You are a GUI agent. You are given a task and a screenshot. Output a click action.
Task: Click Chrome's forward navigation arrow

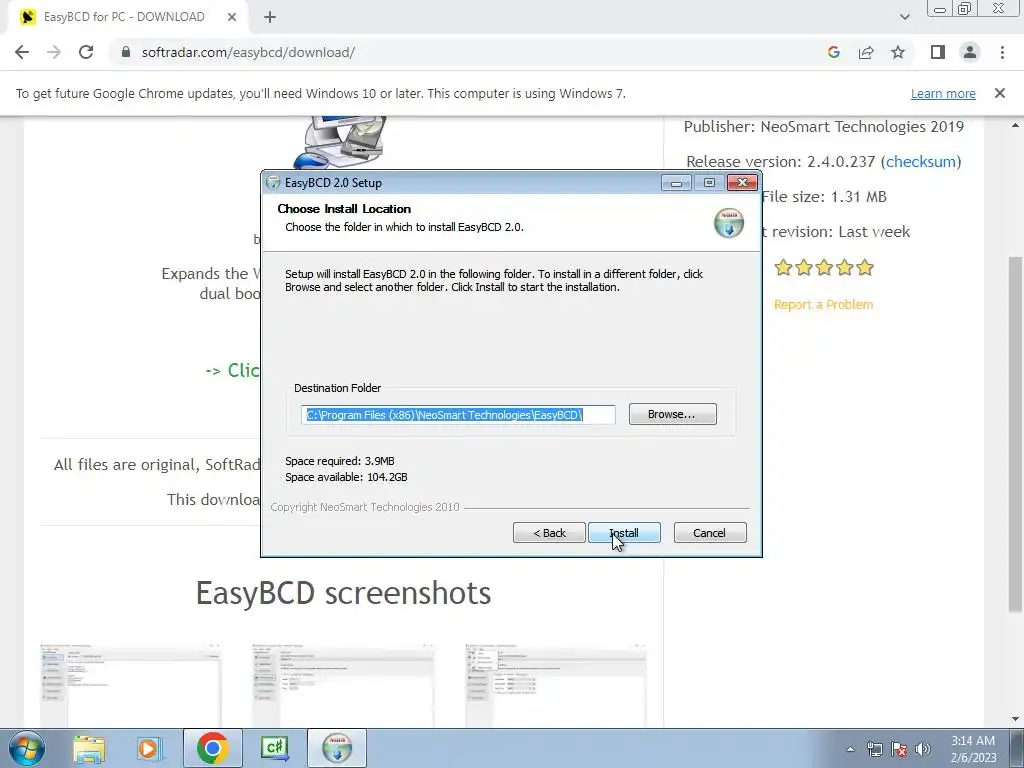coord(54,52)
